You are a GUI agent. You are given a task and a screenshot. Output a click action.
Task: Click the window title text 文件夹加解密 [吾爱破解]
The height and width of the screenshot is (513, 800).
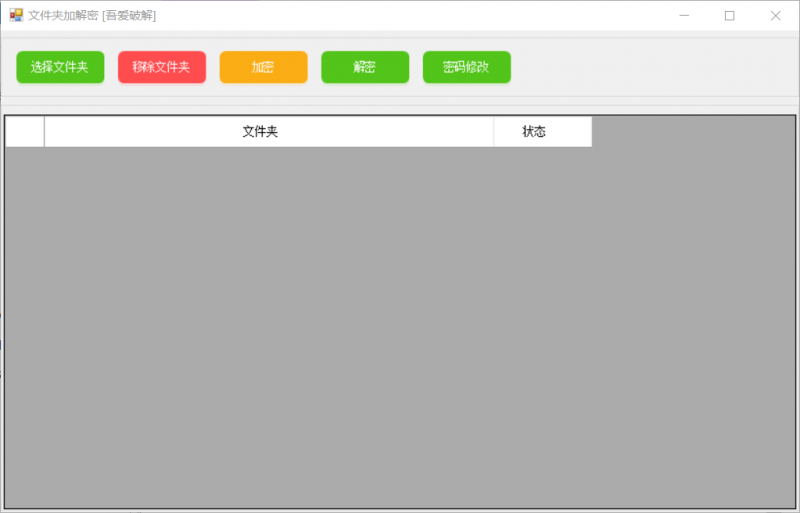pyautogui.click(x=92, y=15)
